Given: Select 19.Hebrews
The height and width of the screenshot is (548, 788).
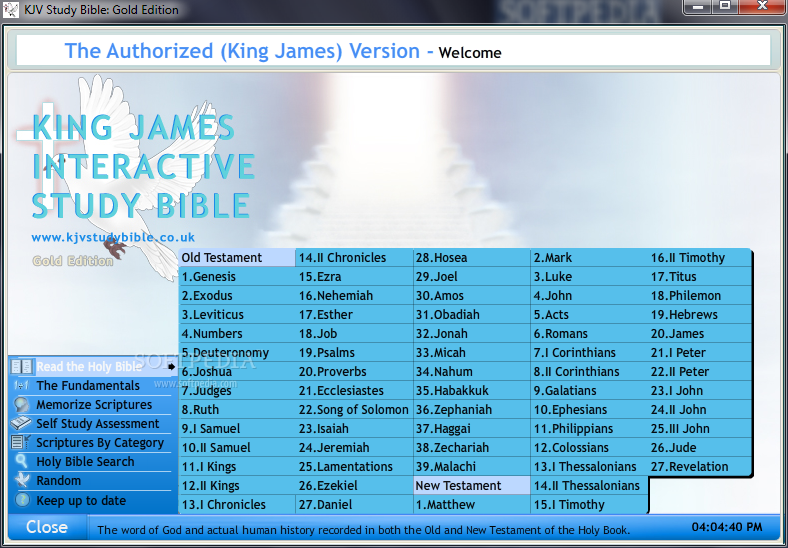Looking at the screenshot, I should (700, 315).
